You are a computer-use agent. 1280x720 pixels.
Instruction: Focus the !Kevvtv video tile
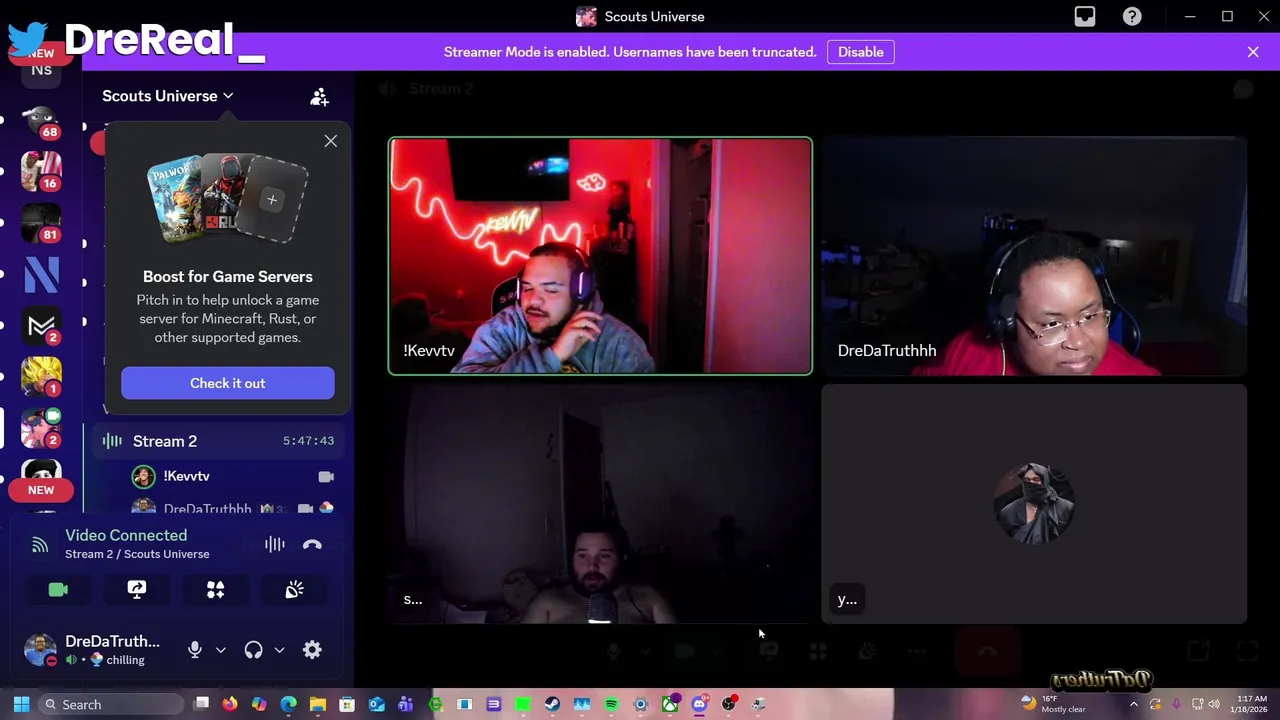(600, 256)
